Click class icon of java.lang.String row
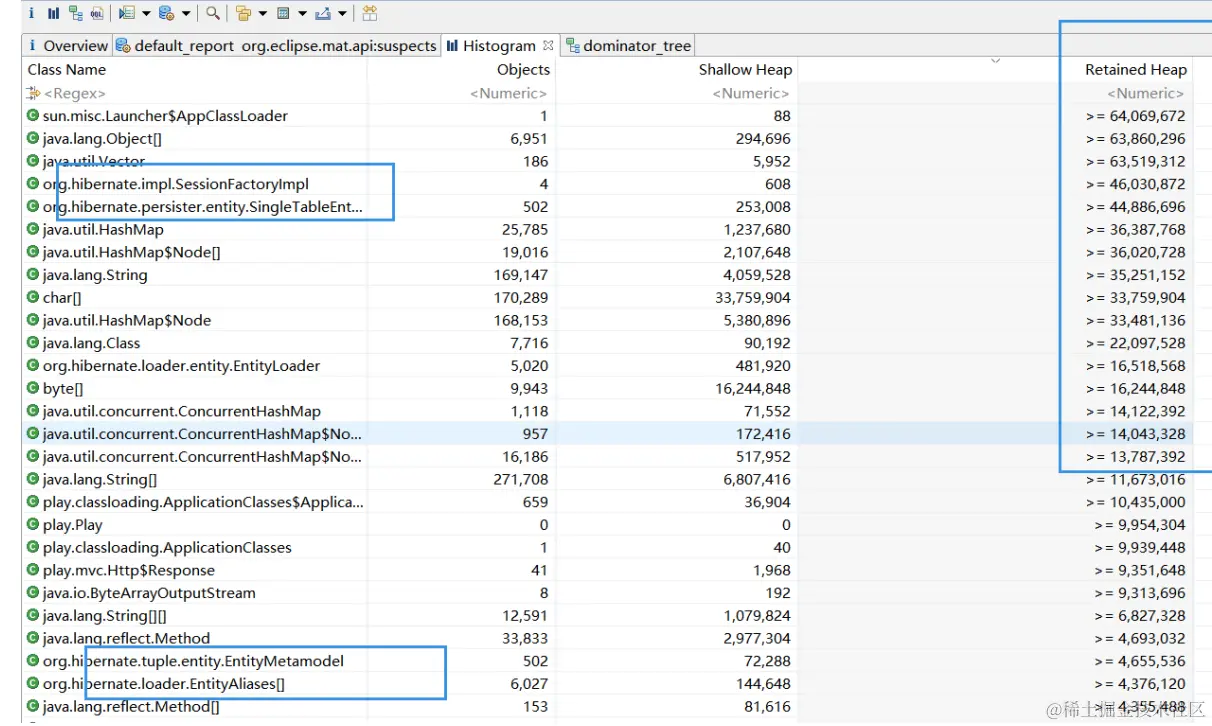1212x726 pixels. coord(33,275)
